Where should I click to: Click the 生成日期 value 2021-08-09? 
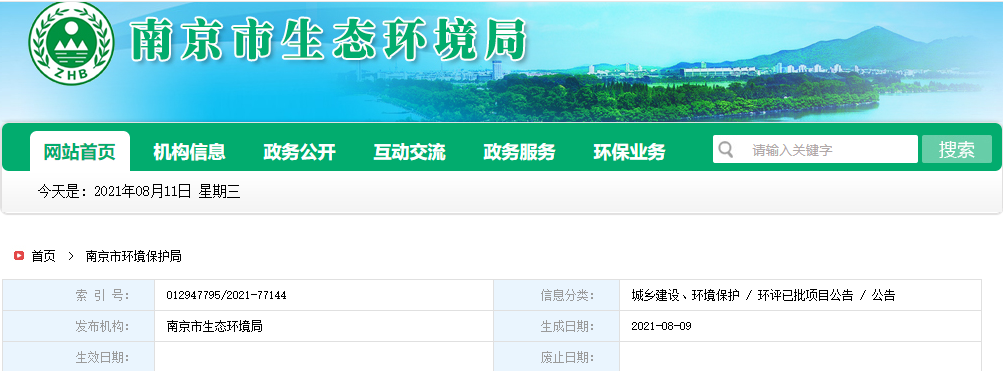(x=661, y=326)
